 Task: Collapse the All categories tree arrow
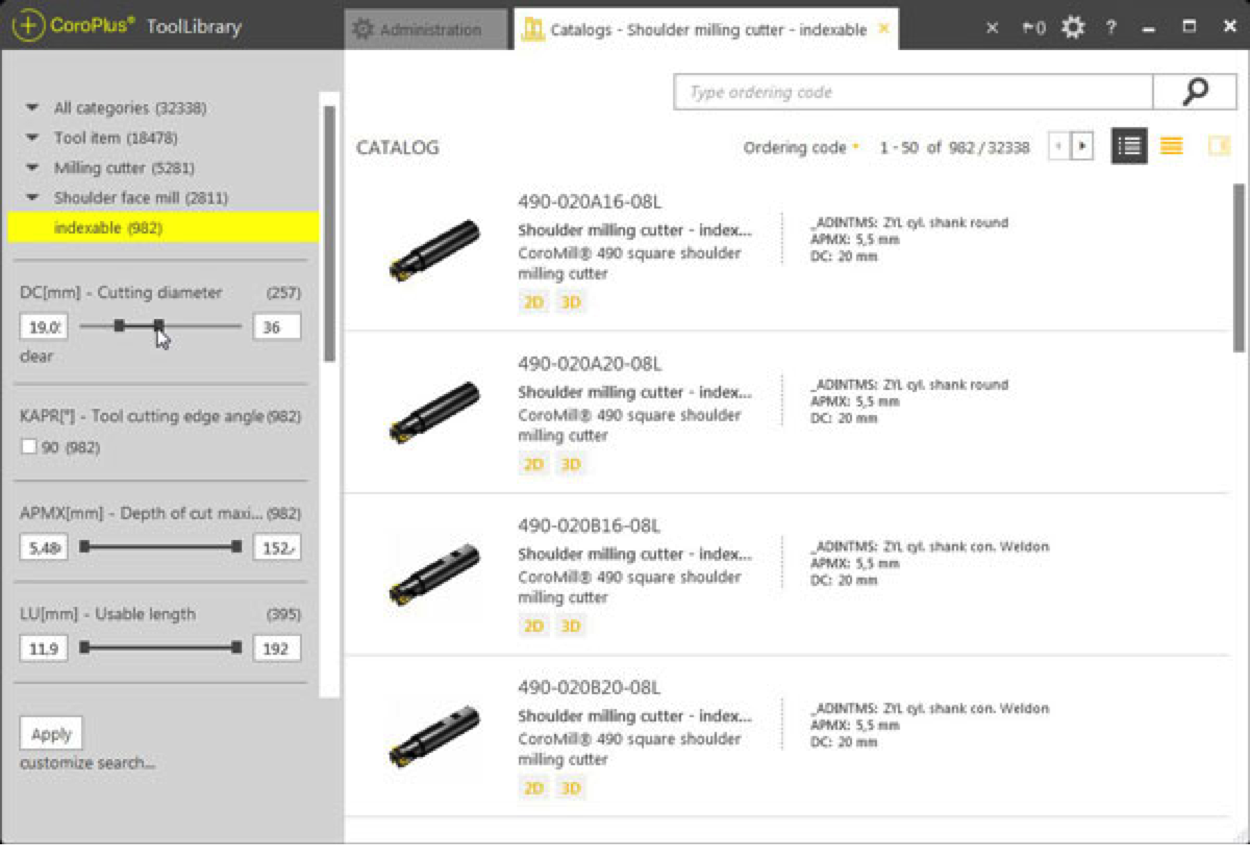(x=33, y=108)
